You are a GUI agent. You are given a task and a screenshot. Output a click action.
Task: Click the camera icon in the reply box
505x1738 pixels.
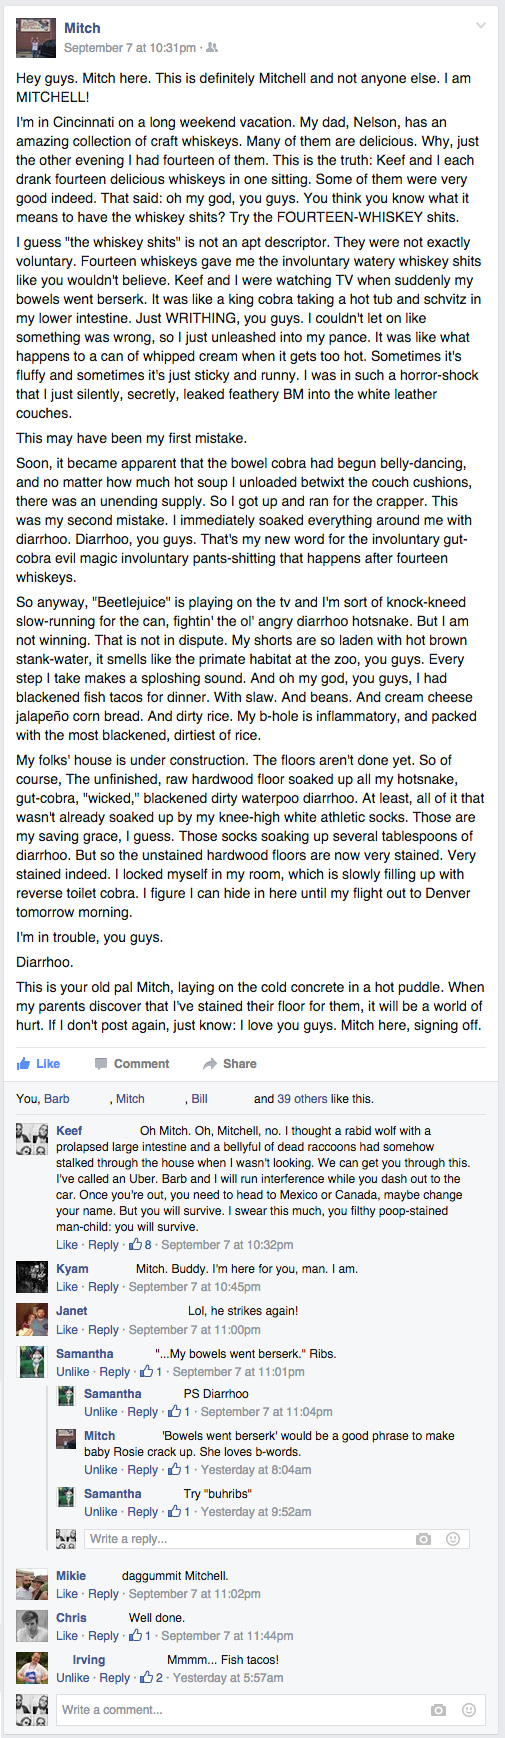pyautogui.click(x=423, y=1539)
